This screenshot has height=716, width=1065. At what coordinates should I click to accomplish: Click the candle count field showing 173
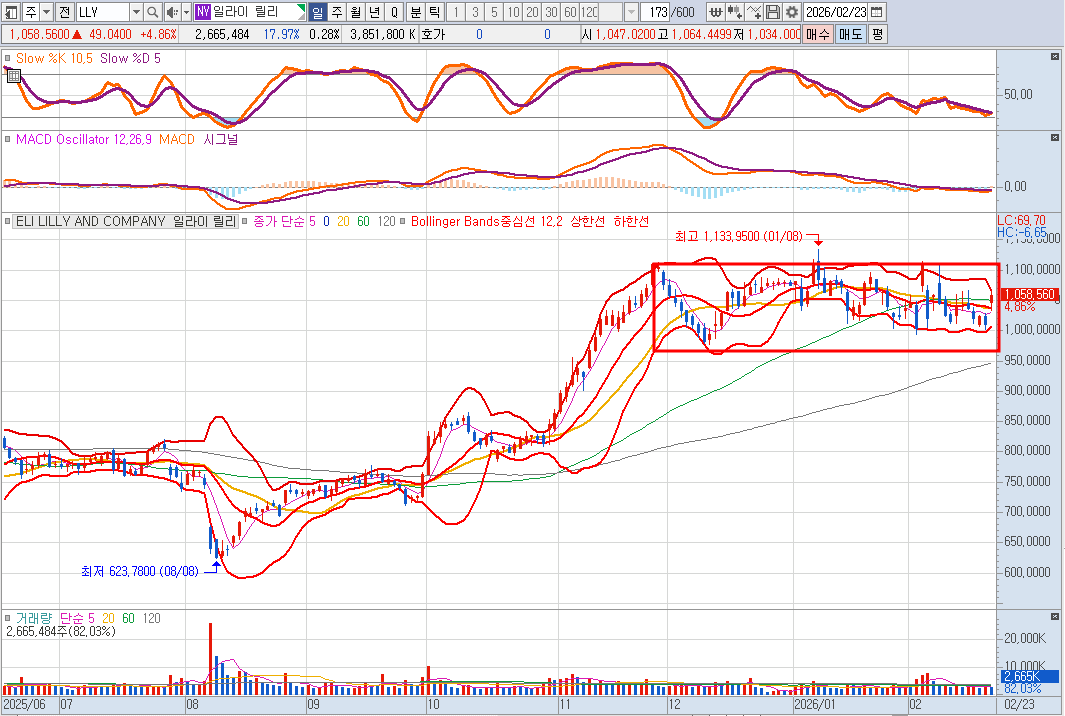[x=656, y=12]
